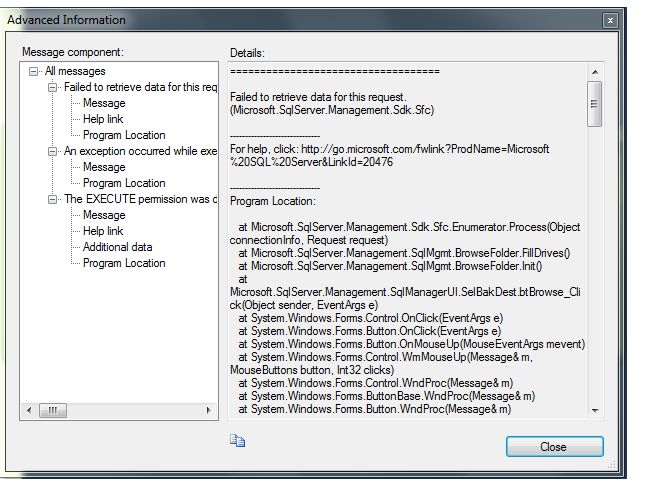Click the 'Program Location:' heading in Details
The image size is (659, 485).
point(273,201)
